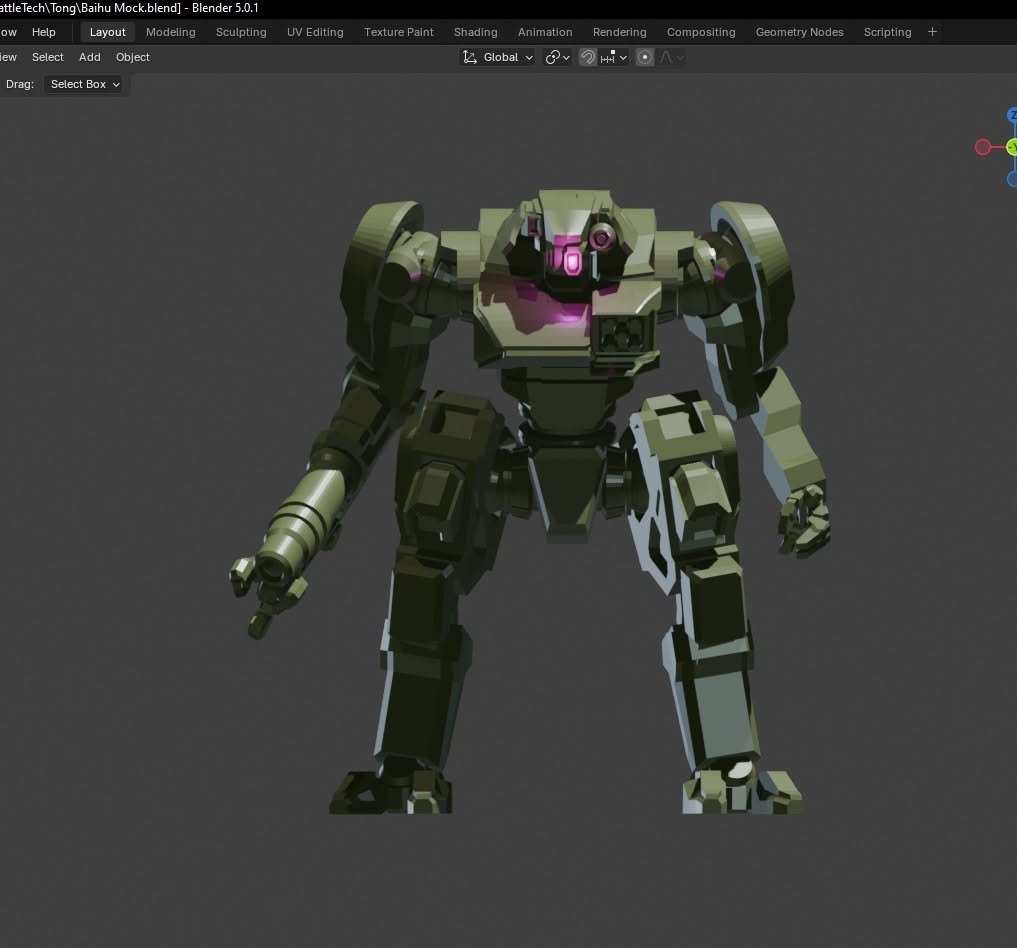This screenshot has height=948, width=1017.
Task: Add a new workspace with plus icon
Action: click(x=932, y=32)
